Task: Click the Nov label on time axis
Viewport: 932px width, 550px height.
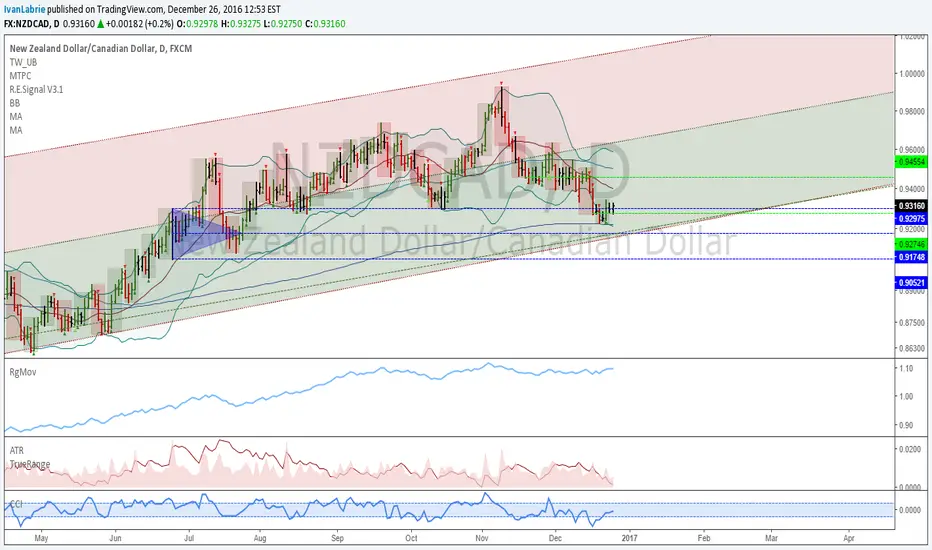Action: click(x=482, y=538)
